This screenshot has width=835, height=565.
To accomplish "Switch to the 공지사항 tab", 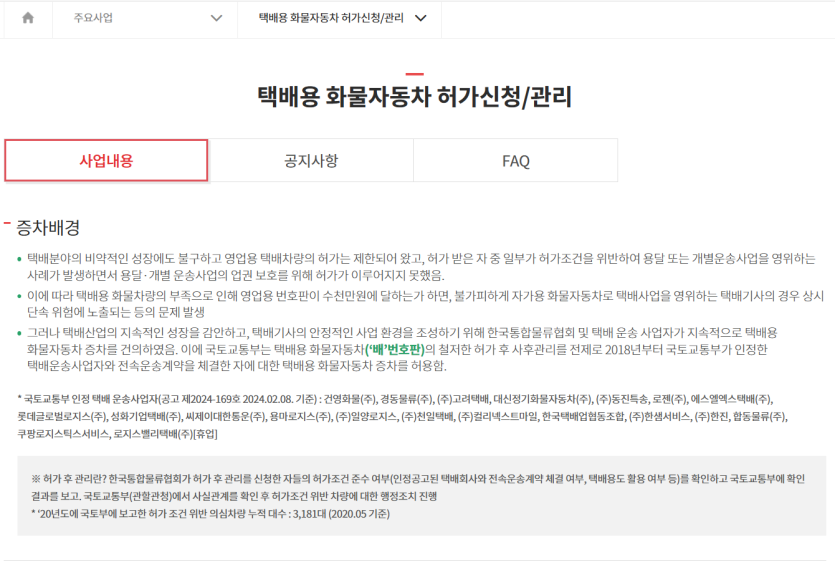I will click(311, 161).
